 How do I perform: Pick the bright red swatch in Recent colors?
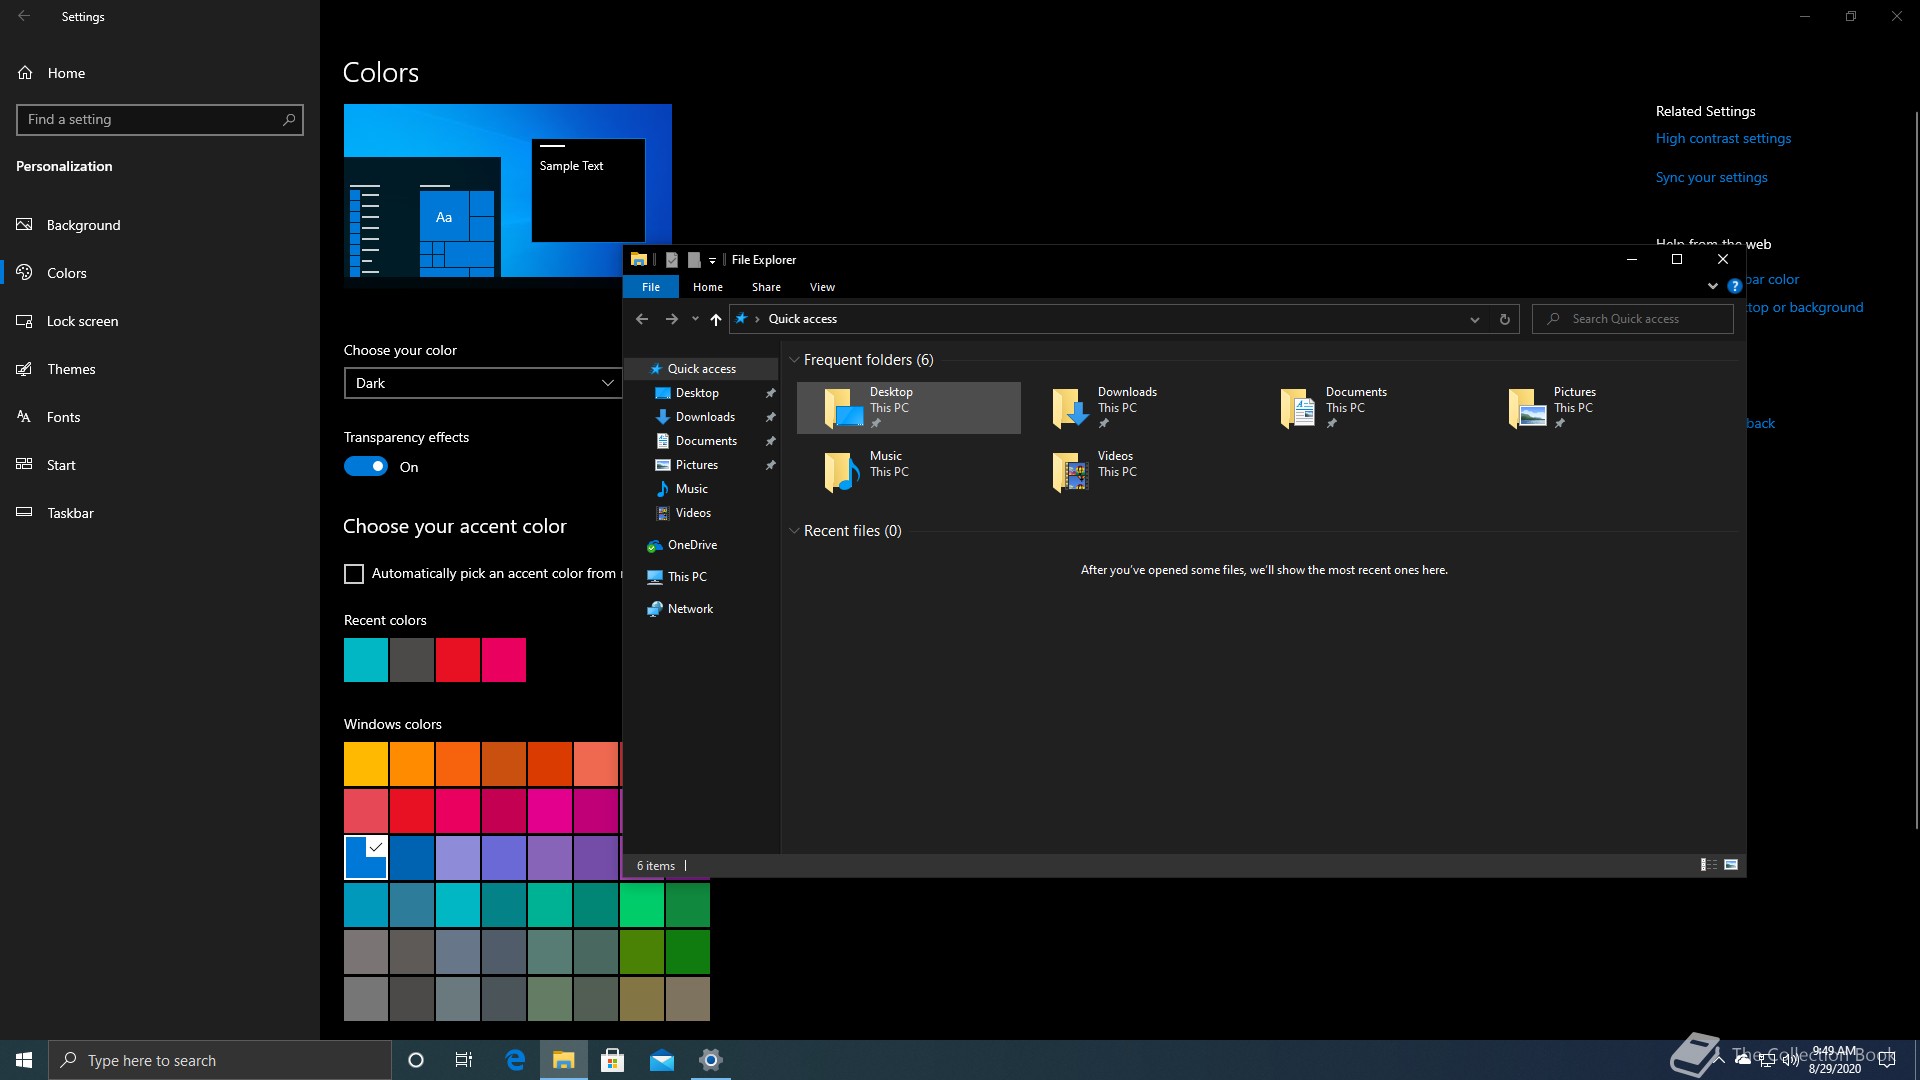pos(458,660)
